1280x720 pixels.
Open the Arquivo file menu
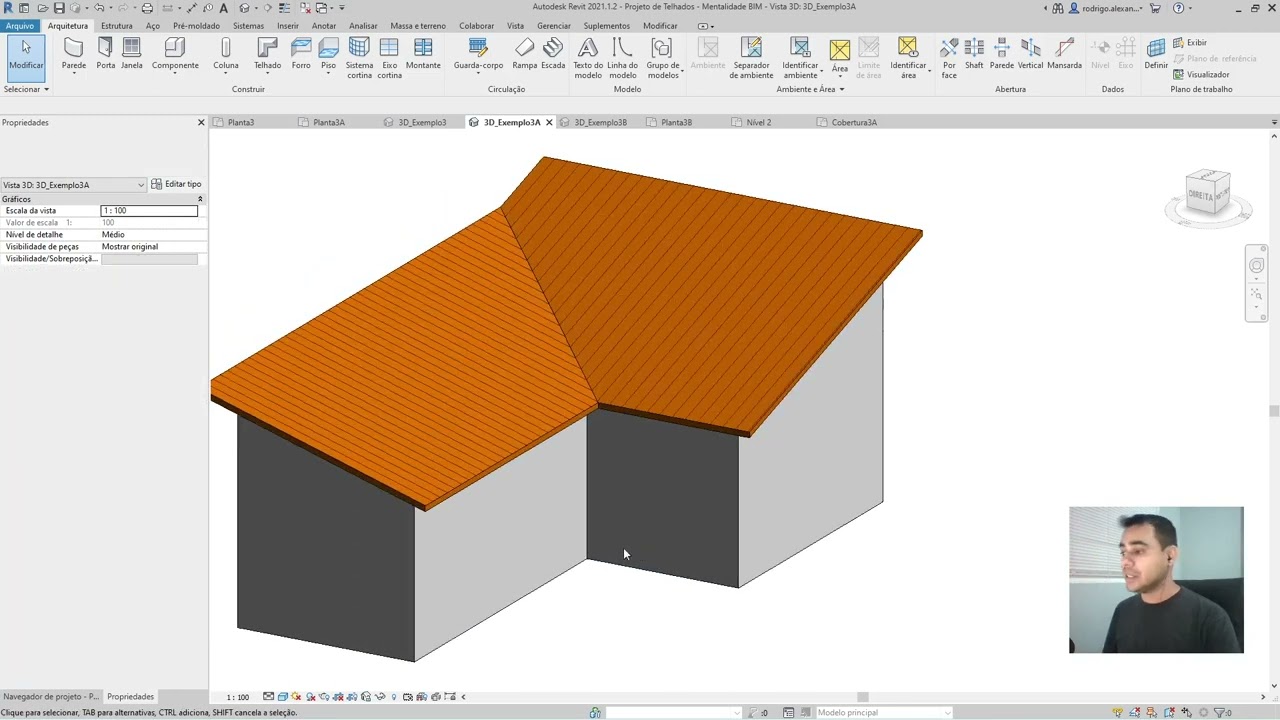pyautogui.click(x=19, y=26)
